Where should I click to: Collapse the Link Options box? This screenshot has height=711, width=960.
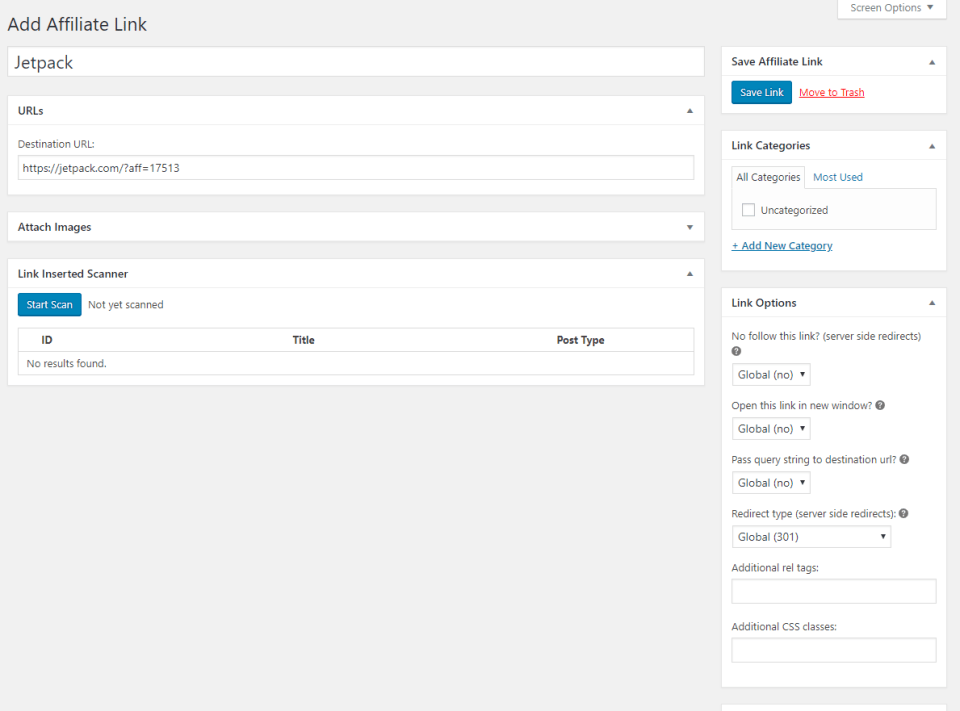coord(932,303)
